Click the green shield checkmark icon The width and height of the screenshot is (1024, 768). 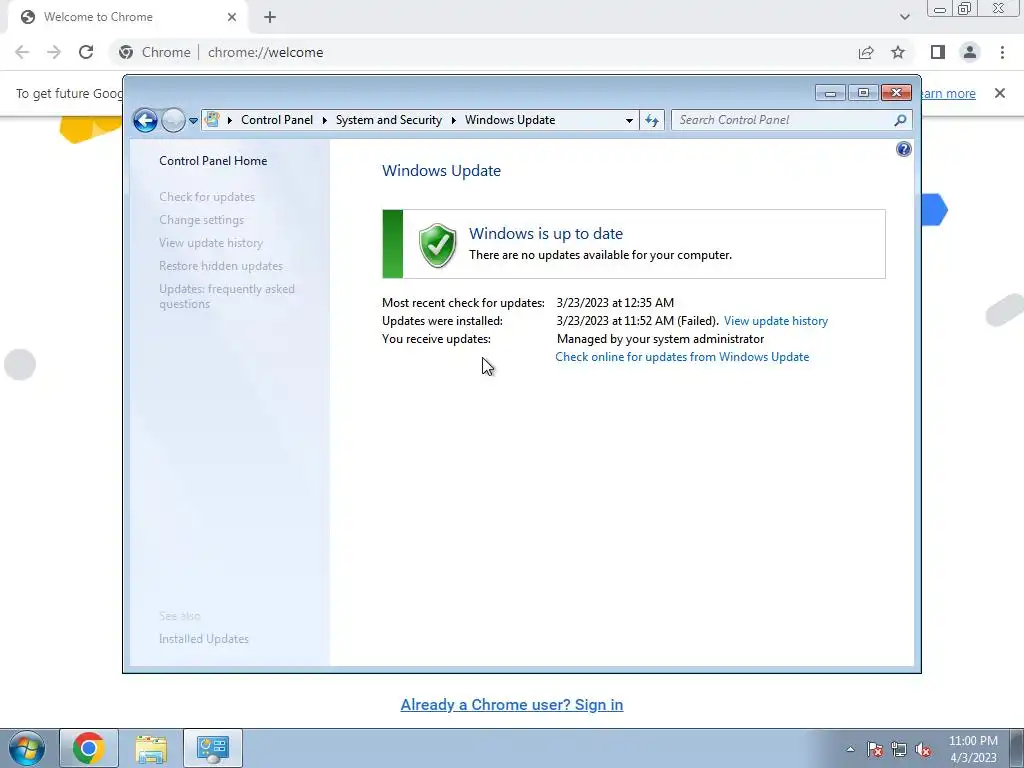coord(437,245)
